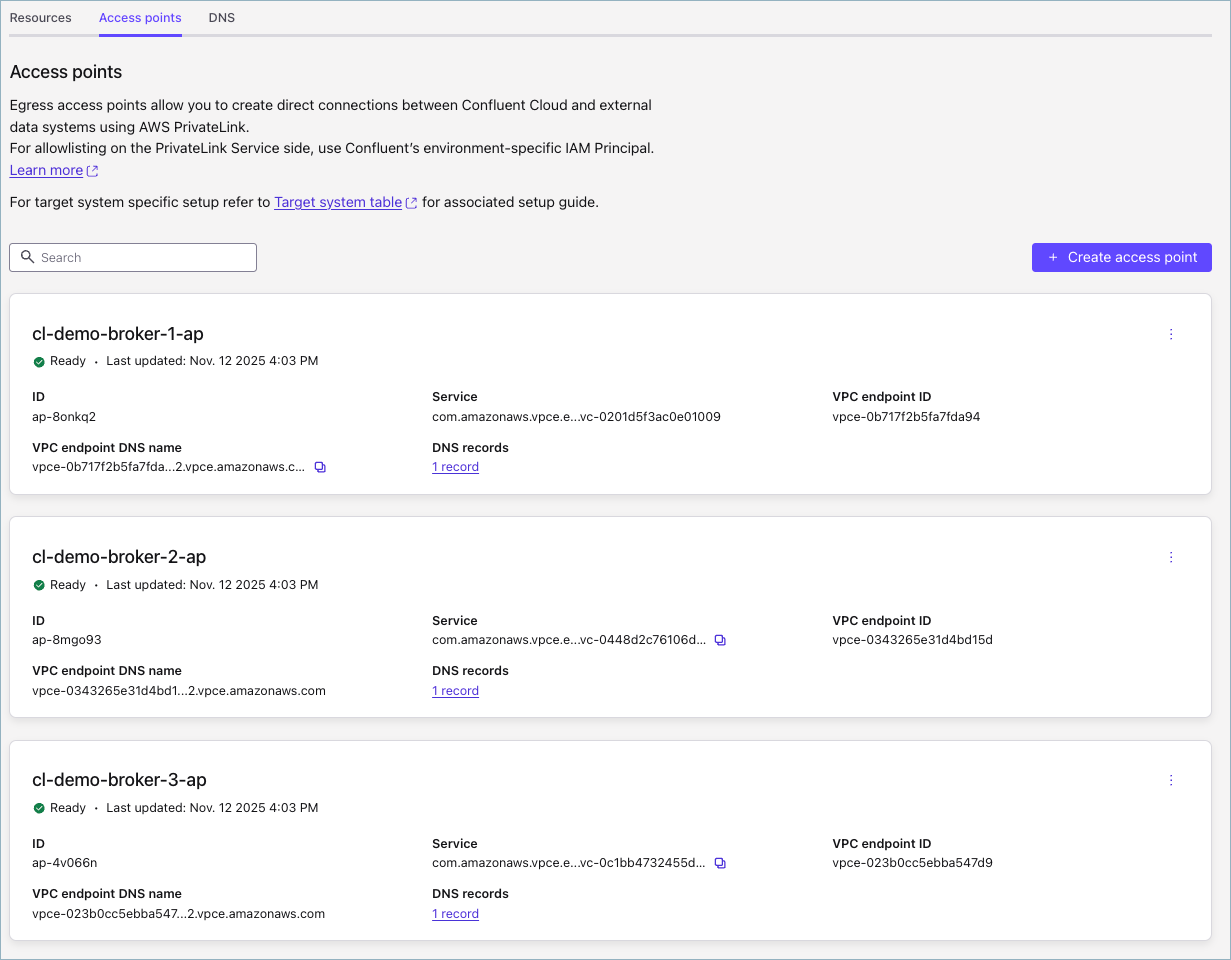Click the external link icon beside Learn more
The height and width of the screenshot is (960, 1231).
pyautogui.click(x=91, y=170)
